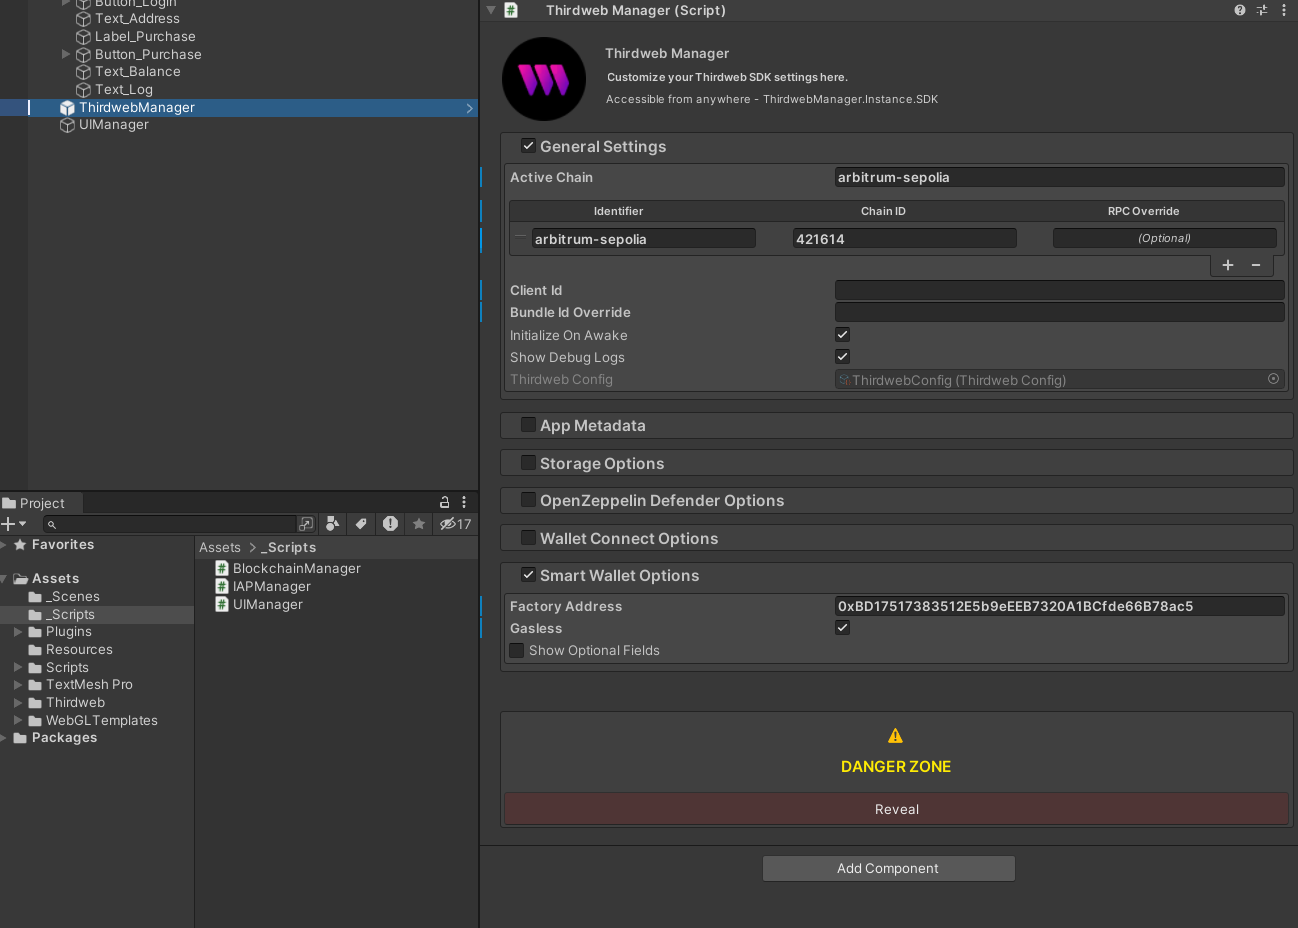This screenshot has height=928, width=1298.
Task: Click the Client Id input field
Action: pos(1060,290)
